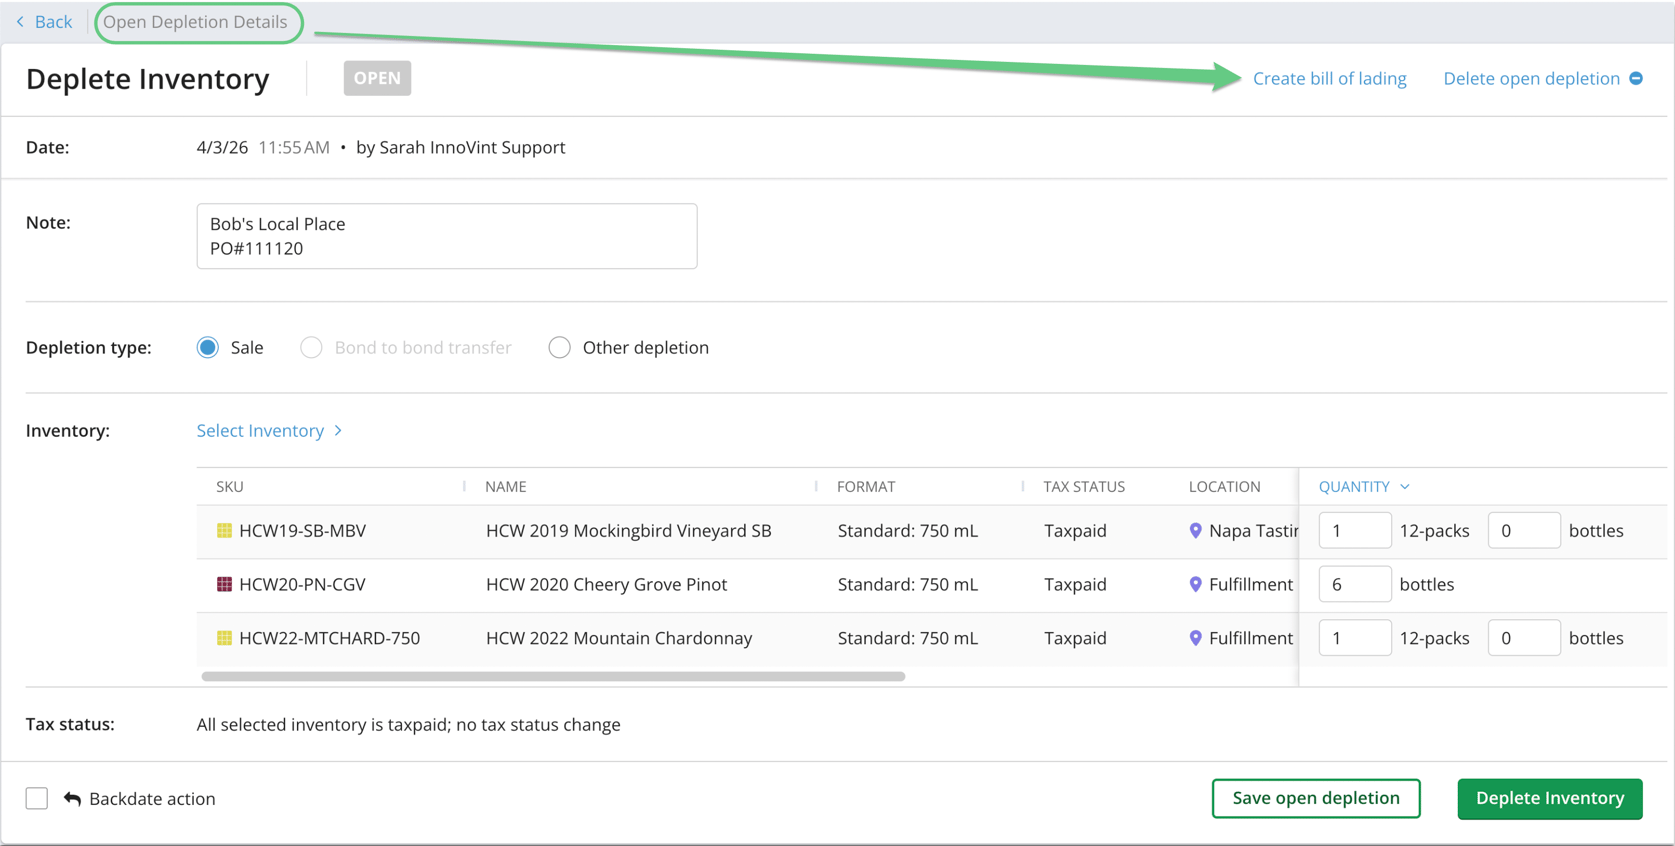Click the OPEN status badge

[x=377, y=78]
